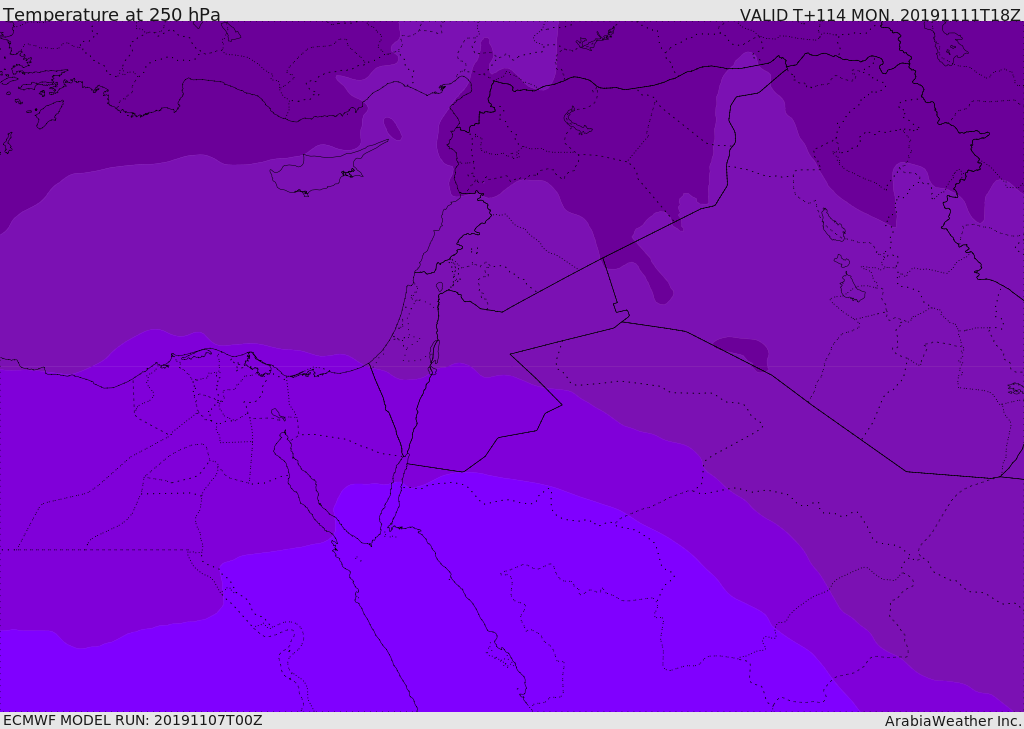The width and height of the screenshot is (1024, 729).
Task: Click the 'VALID T+114 MON. 20191111T18Z' timestamp
Action: [x=880, y=15]
